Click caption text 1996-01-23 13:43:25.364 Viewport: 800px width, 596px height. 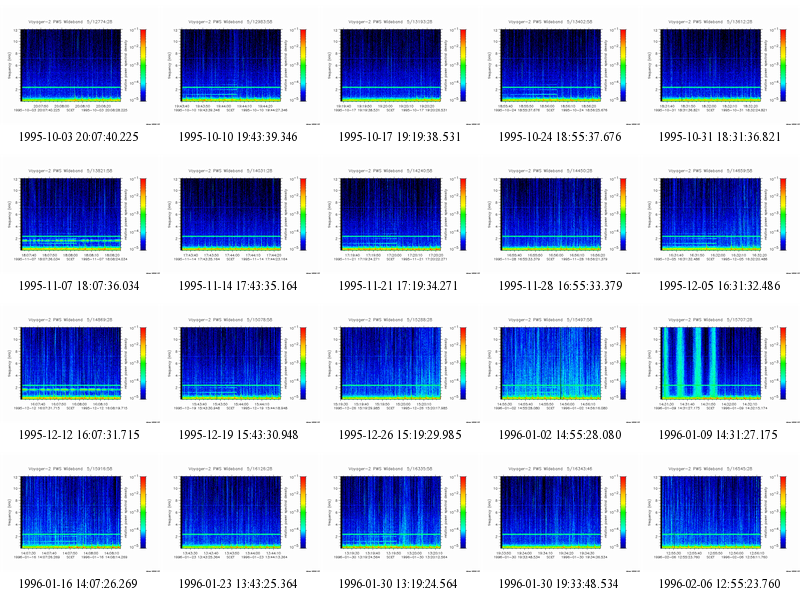tap(238, 584)
